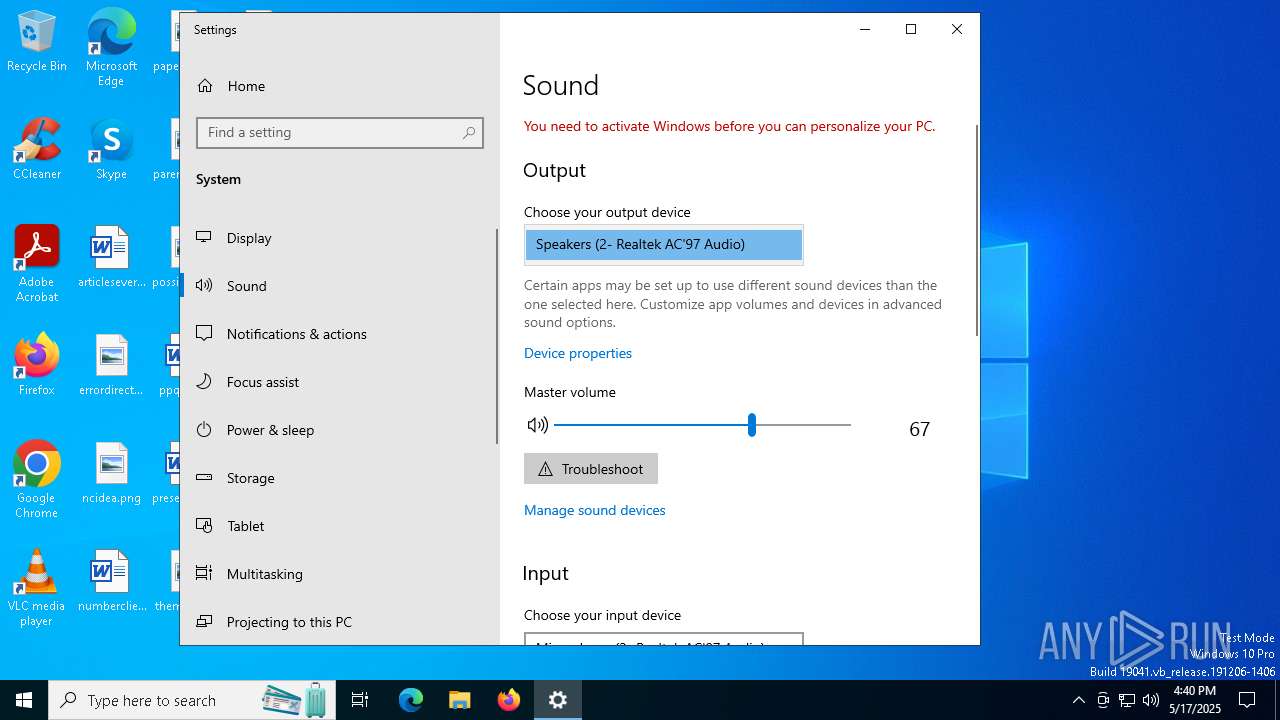Open Manage sound devices link
1280x720 pixels.
coord(595,510)
